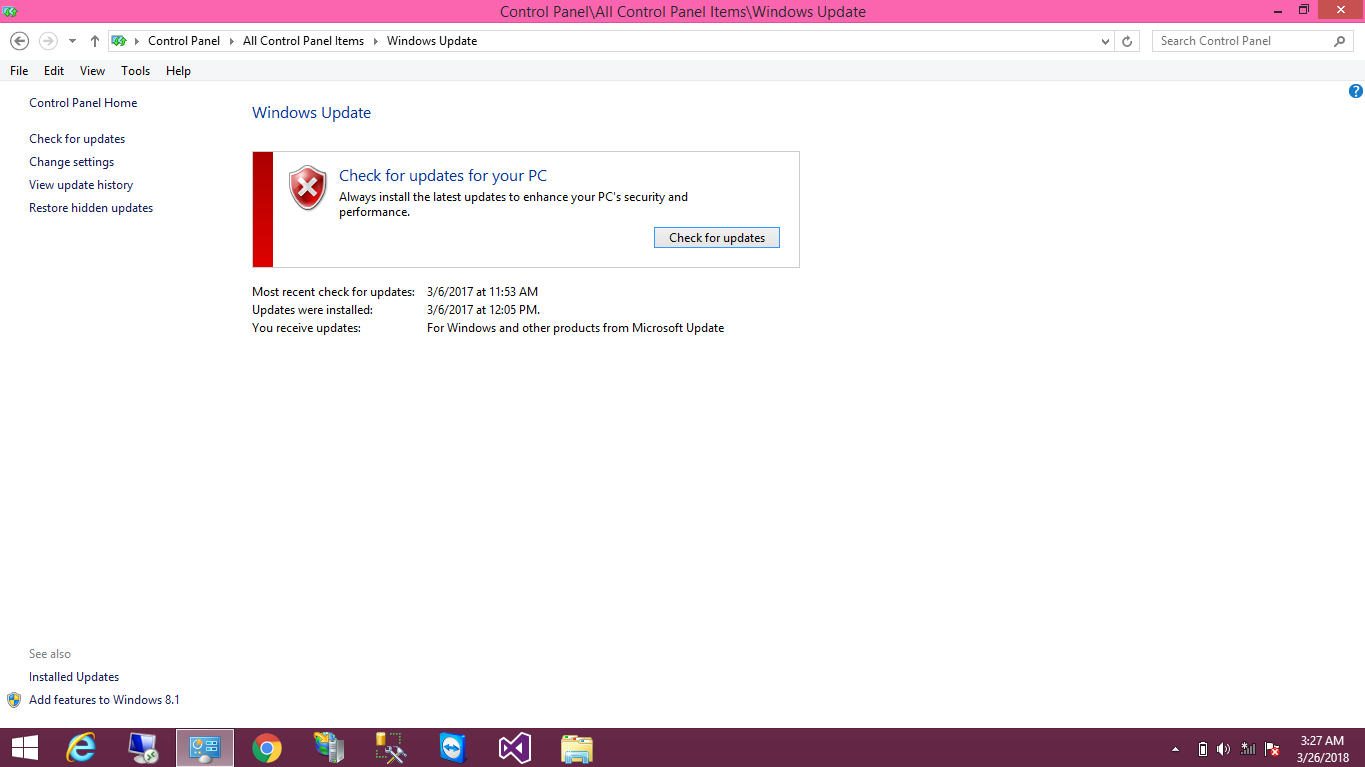Click the forward navigation arrow
This screenshot has width=1365, height=767.
pos(48,41)
